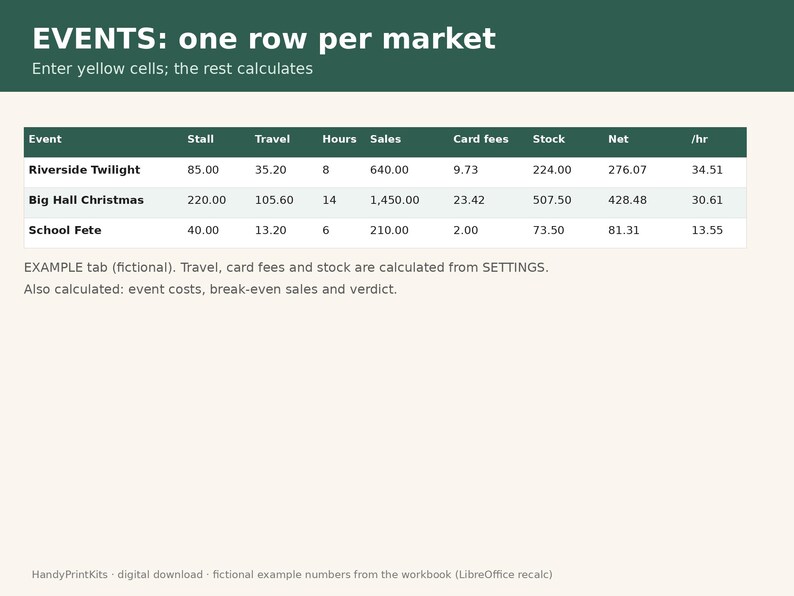Viewport: 794px width, 596px height.
Task: Click Riverside Twilight travel cost 35.20
Action: [x=270, y=170]
